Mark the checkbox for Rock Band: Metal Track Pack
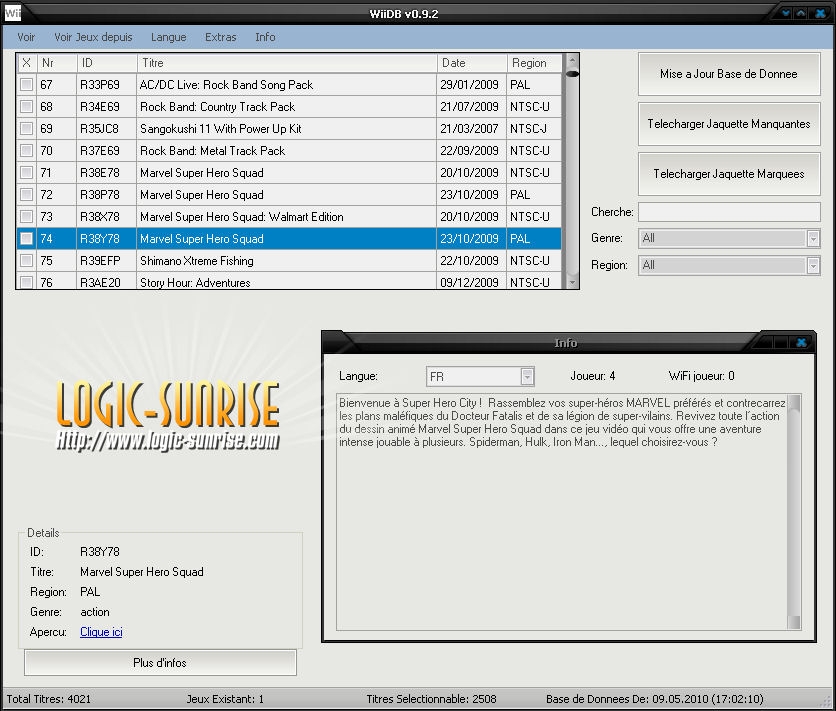This screenshot has height=711, width=836. (x=26, y=151)
